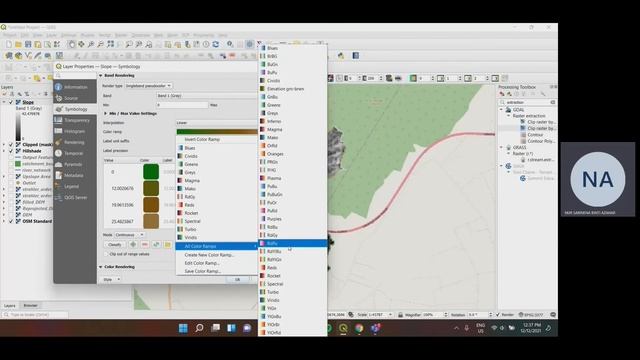Toggle the Render checkbox in status bar

pyautogui.click(x=498, y=315)
